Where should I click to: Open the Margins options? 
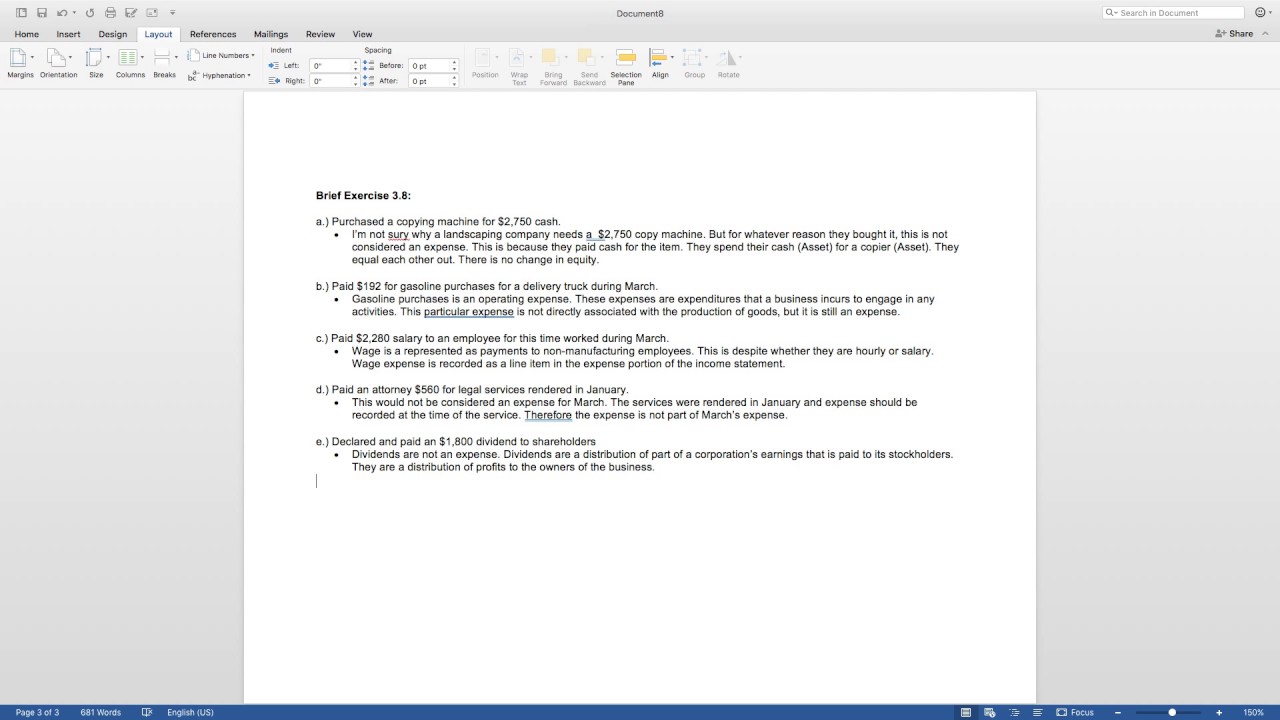[20, 63]
